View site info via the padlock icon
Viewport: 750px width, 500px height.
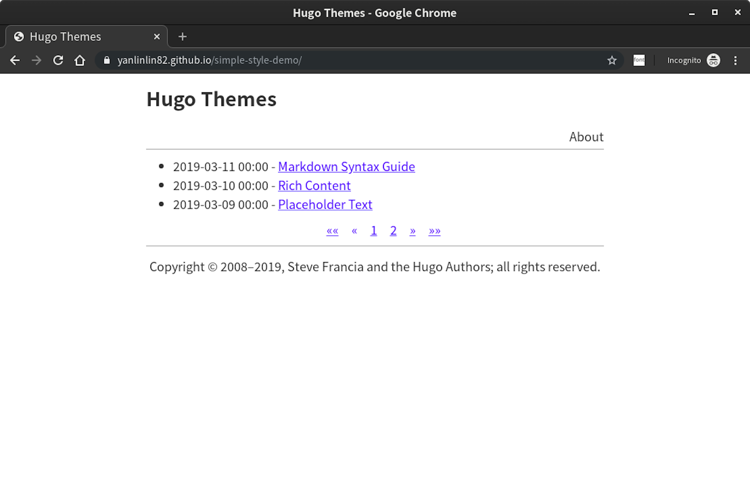point(106,60)
